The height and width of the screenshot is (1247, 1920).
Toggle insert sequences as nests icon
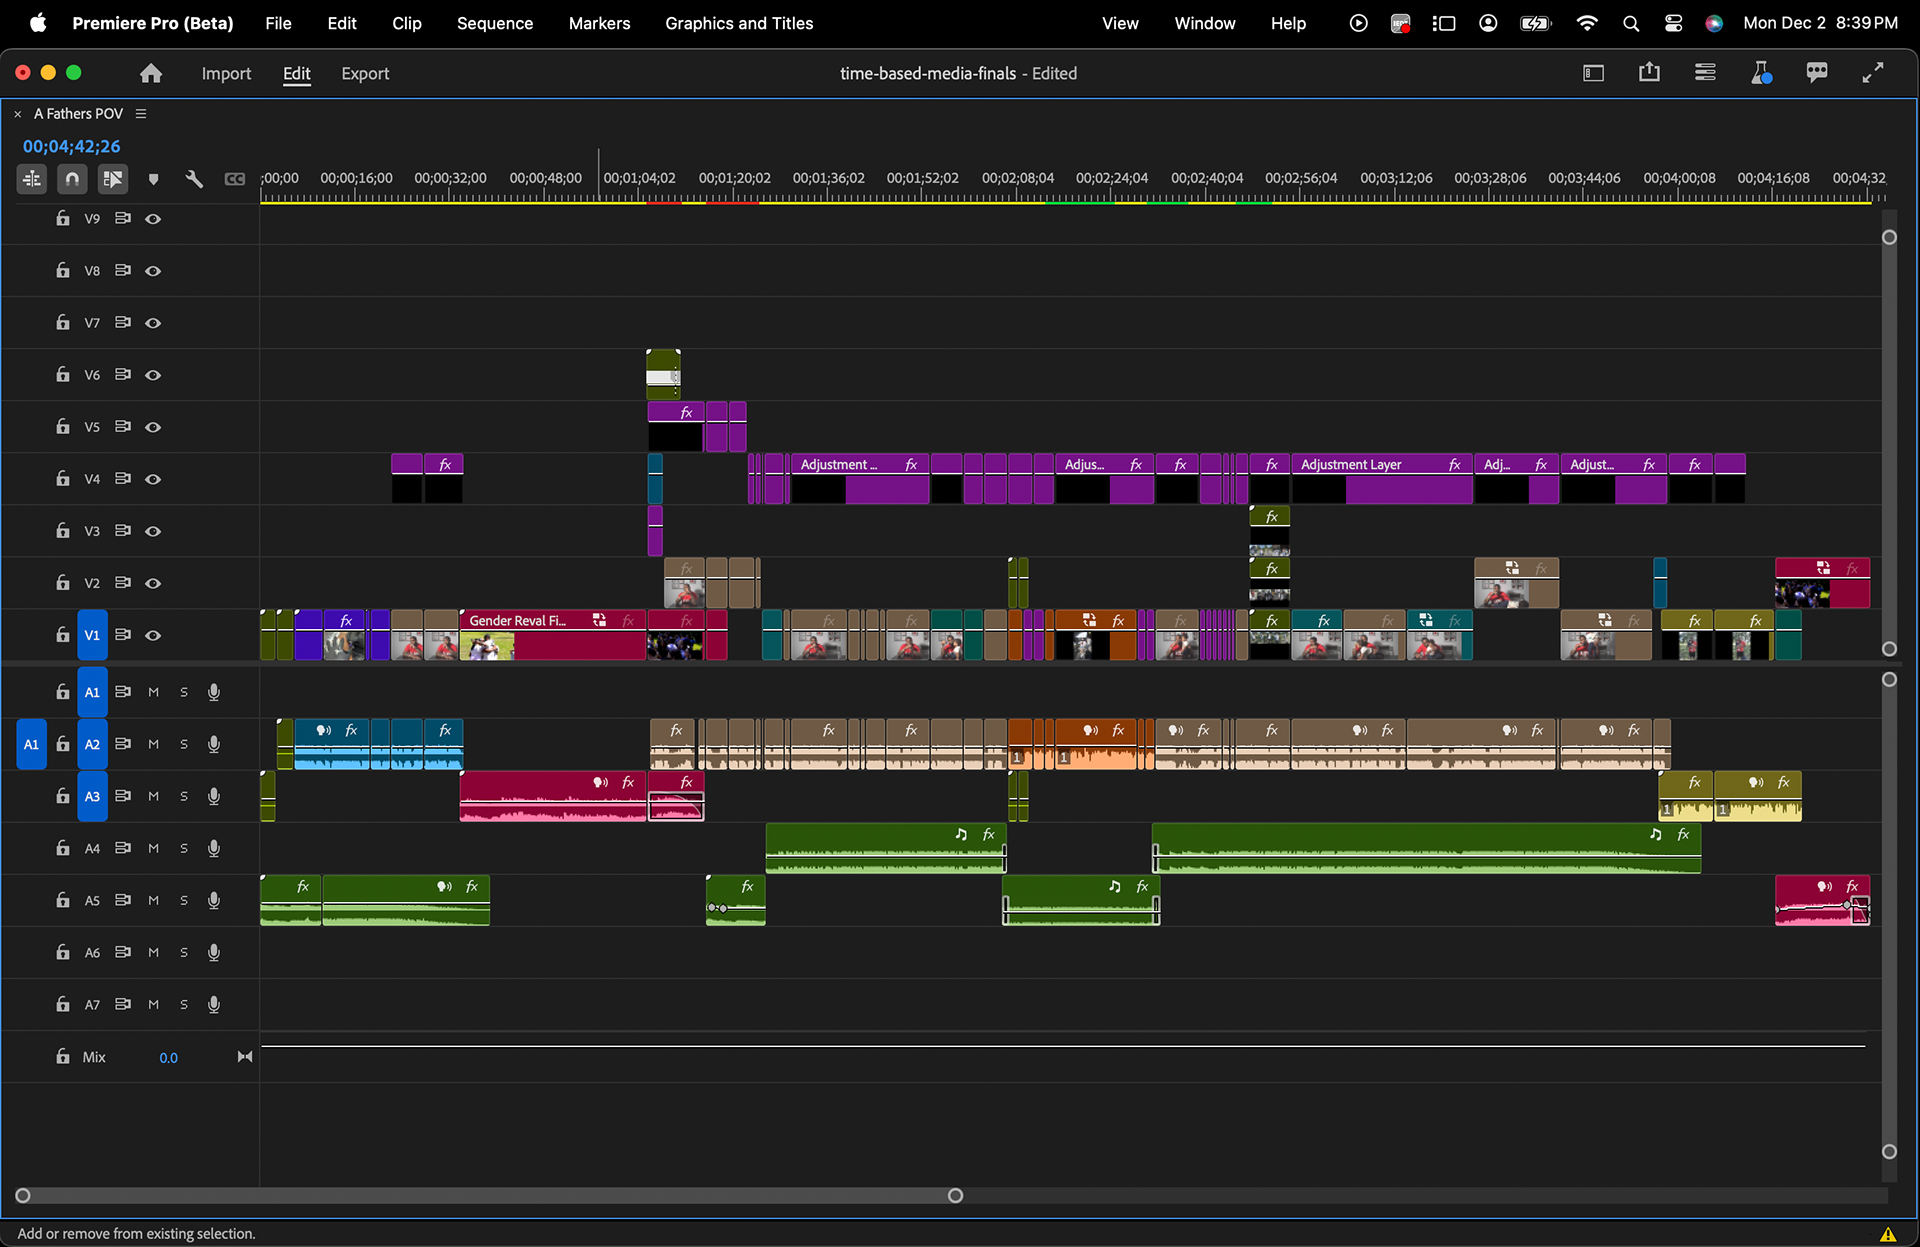(x=32, y=179)
